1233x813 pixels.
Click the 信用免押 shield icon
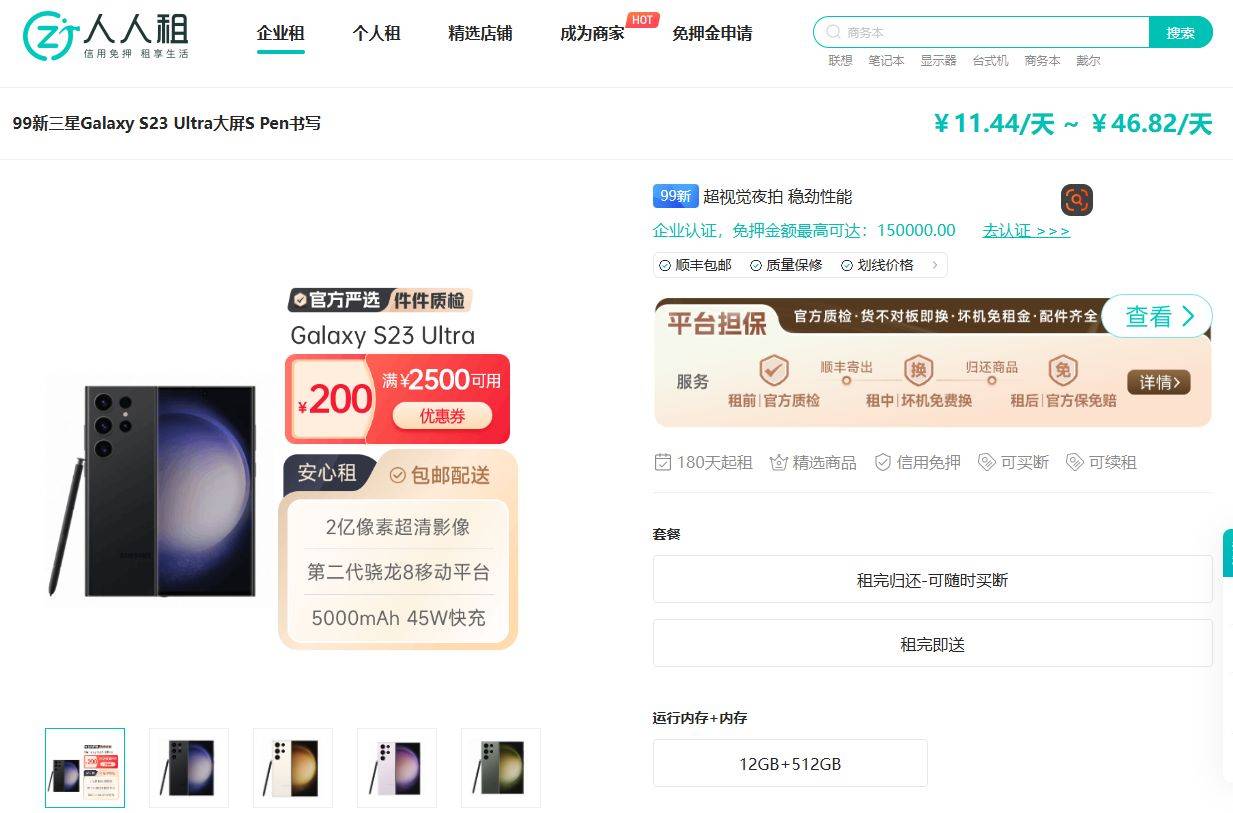click(883, 462)
